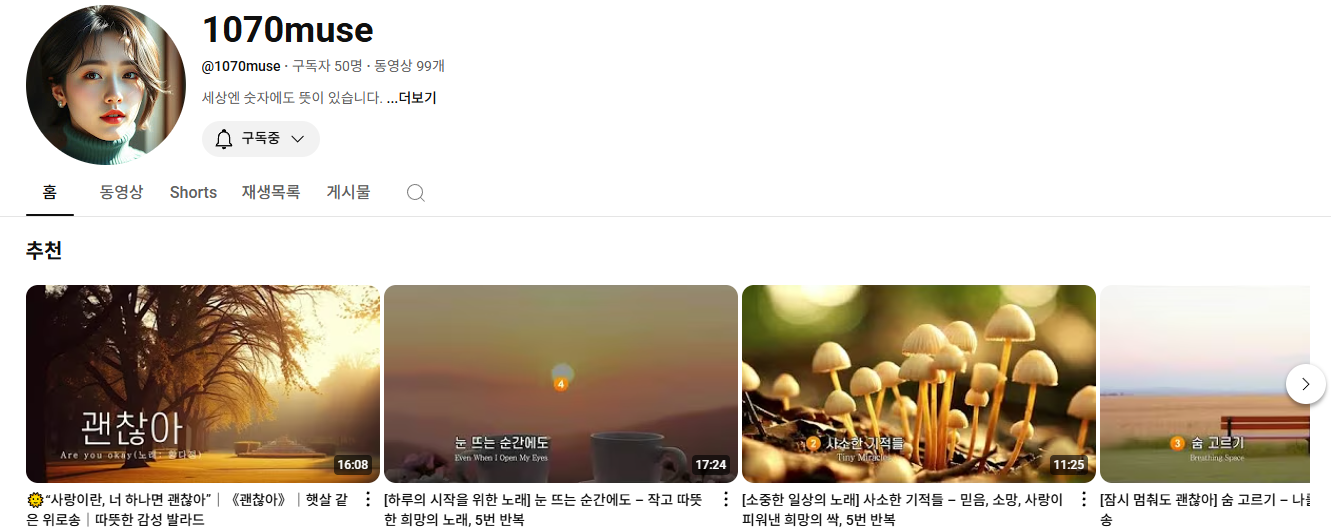Switch to the Shorts tab

coord(193,192)
